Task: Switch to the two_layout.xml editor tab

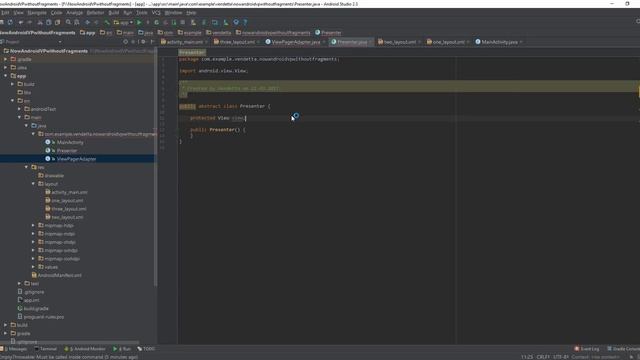Action: pos(399,42)
